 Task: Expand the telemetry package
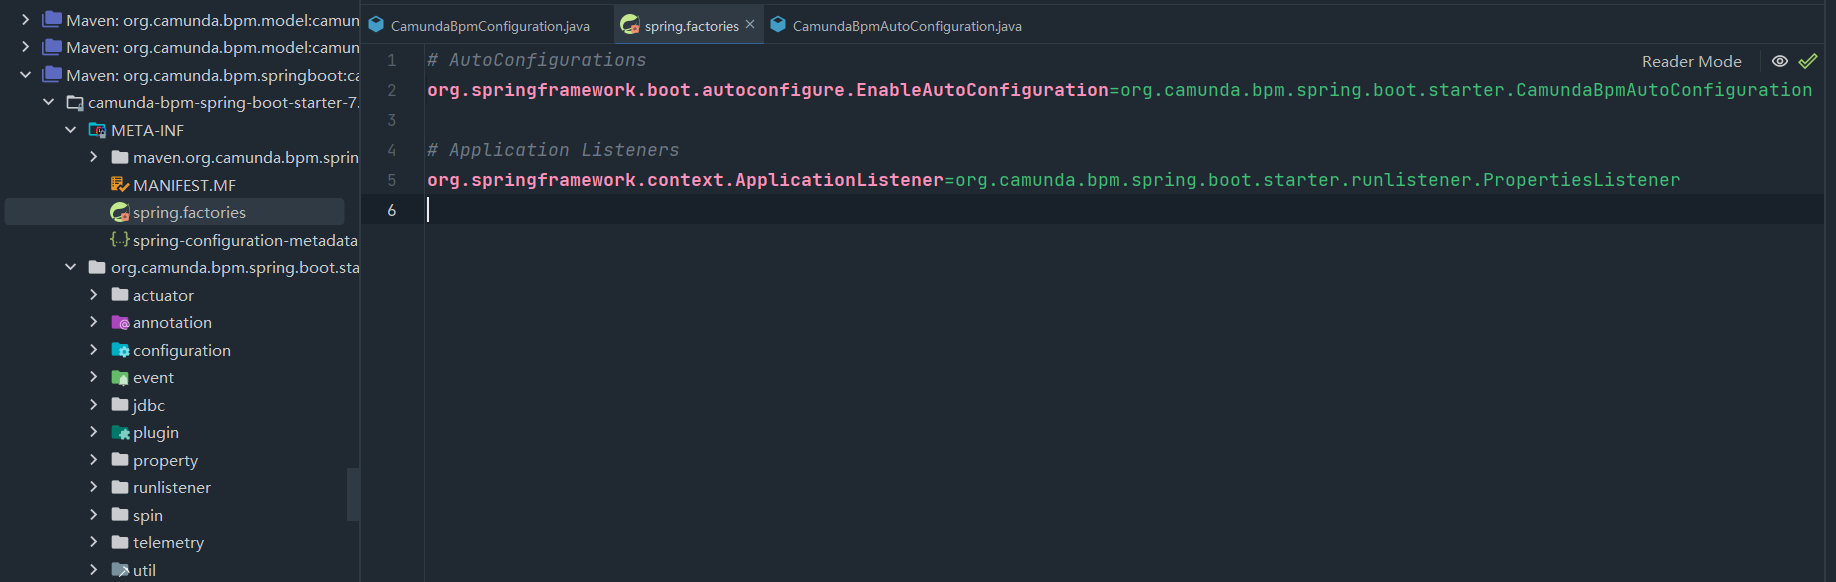click(93, 542)
